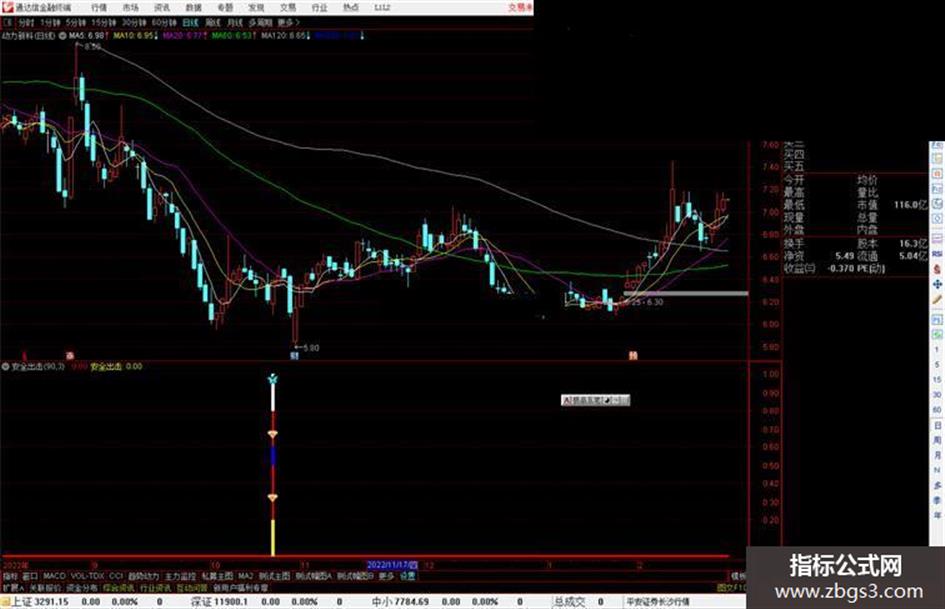Select 日 daily period in right sidebar
Screen dimensions: 945x609
(x=937, y=425)
